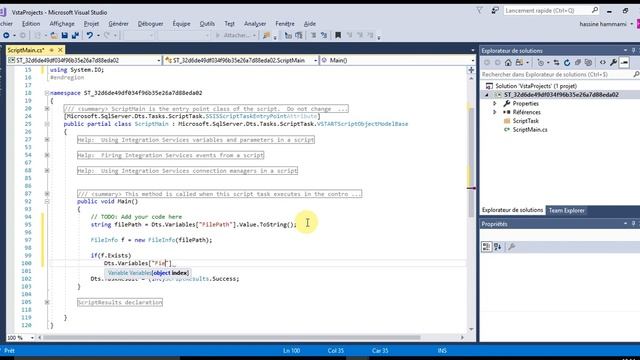The height and width of the screenshot is (360, 640).
Task: Click the feedback icon beside Quick Launch
Action: (x=495, y=10)
